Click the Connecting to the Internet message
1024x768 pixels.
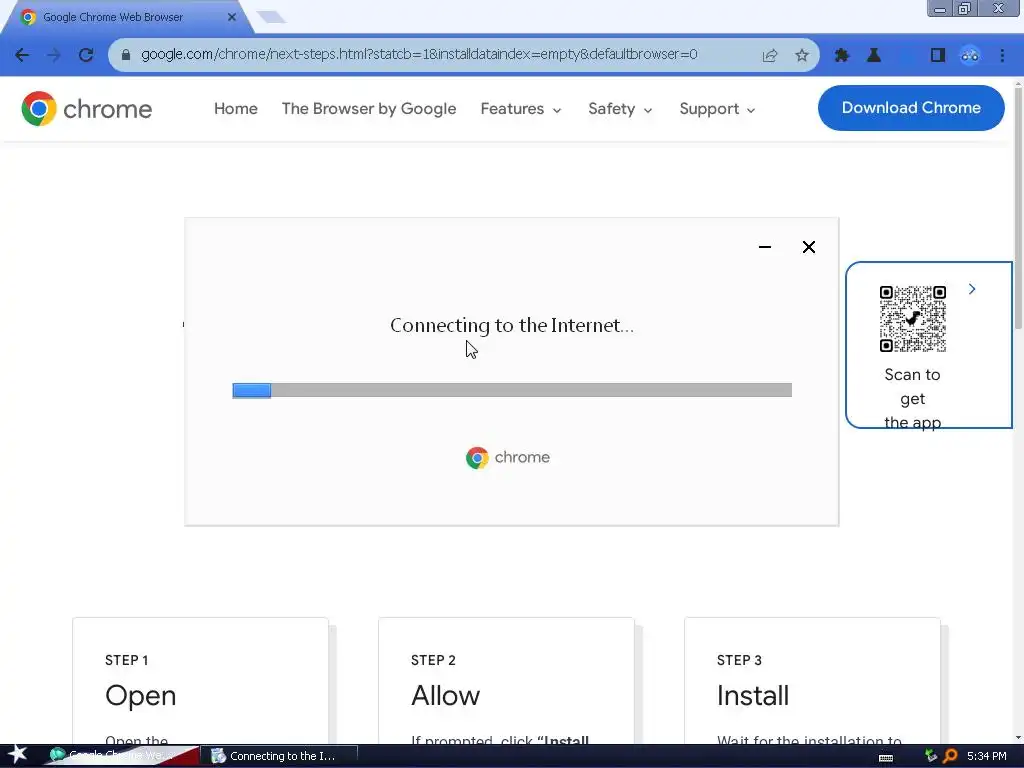point(512,325)
